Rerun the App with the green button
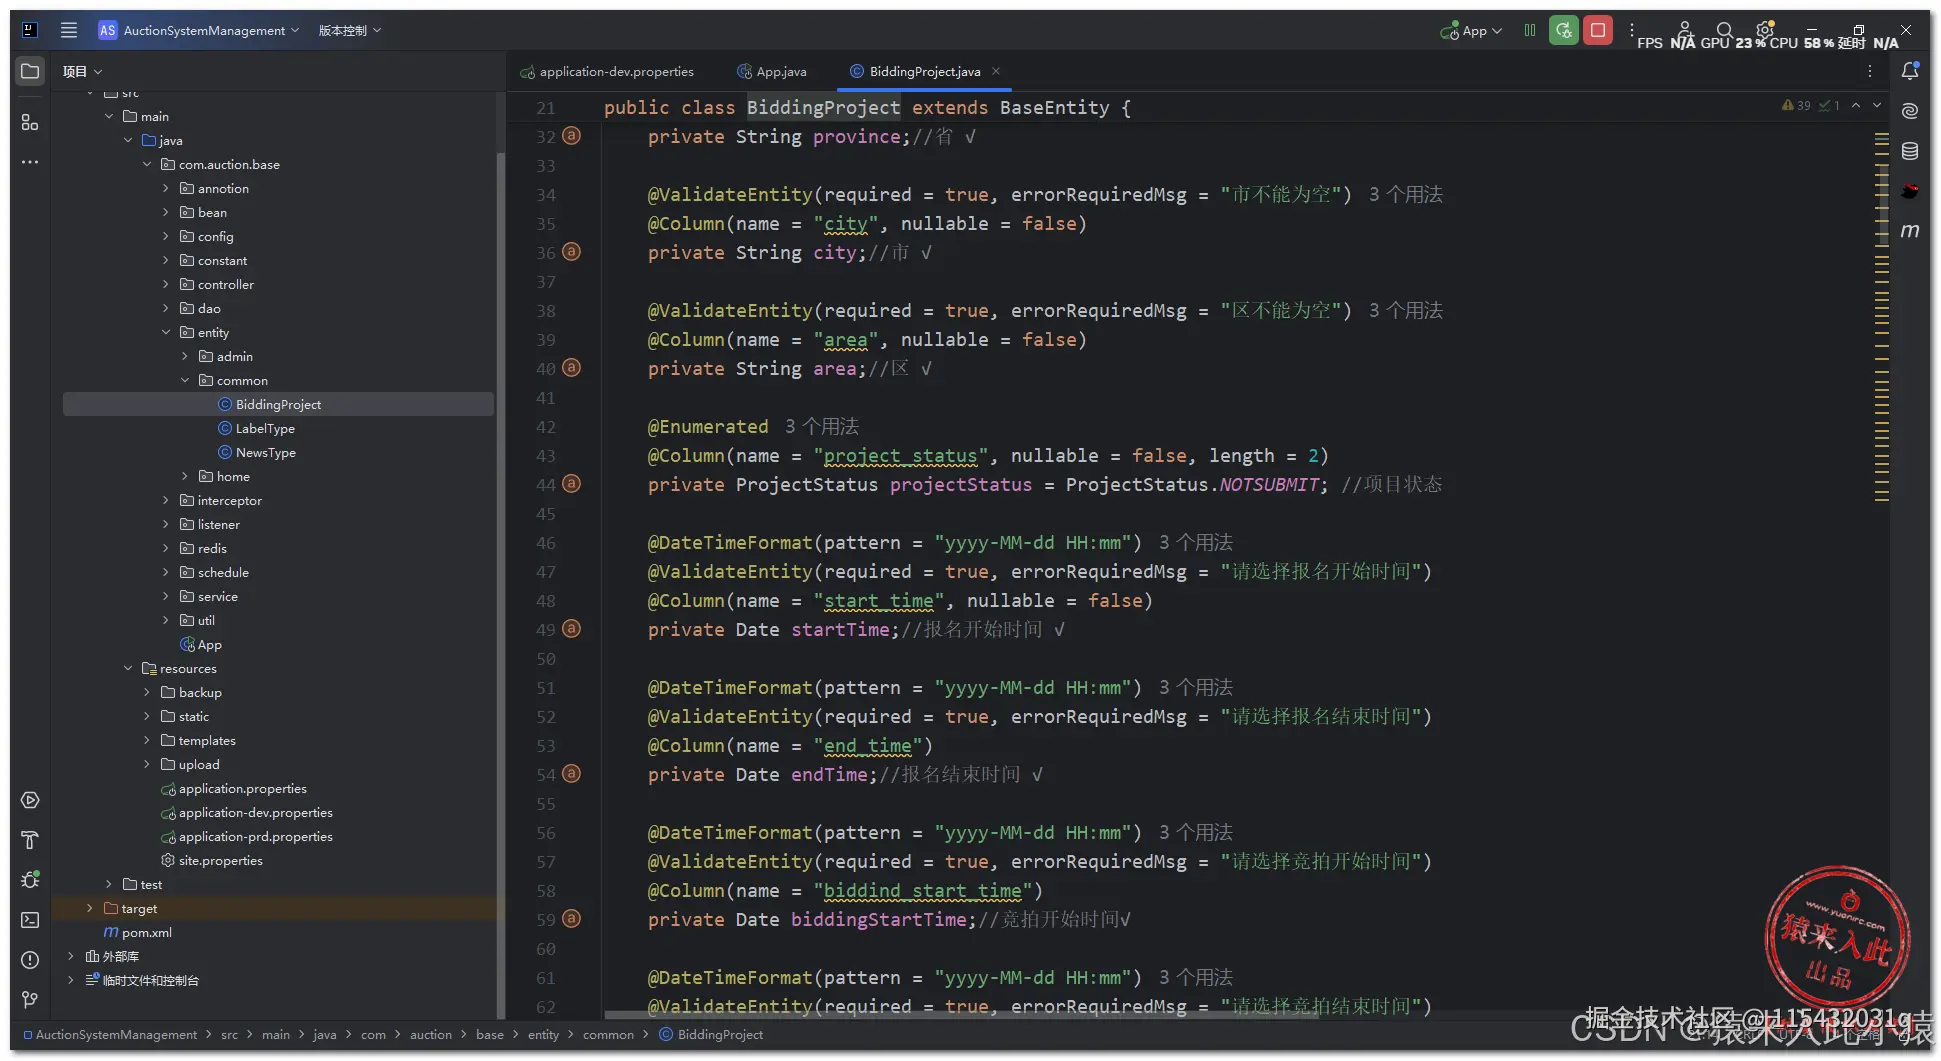This screenshot has height=1061, width=1941. (x=1564, y=30)
